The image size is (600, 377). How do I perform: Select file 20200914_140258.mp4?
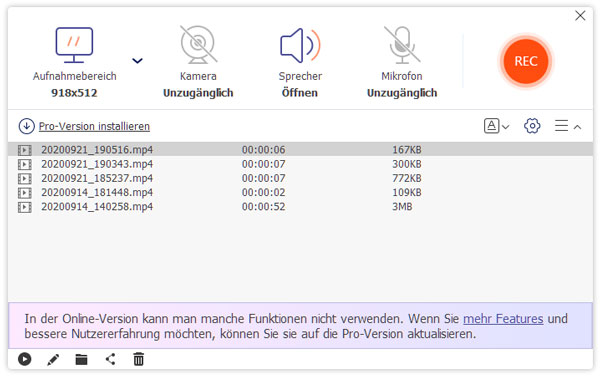point(300,207)
